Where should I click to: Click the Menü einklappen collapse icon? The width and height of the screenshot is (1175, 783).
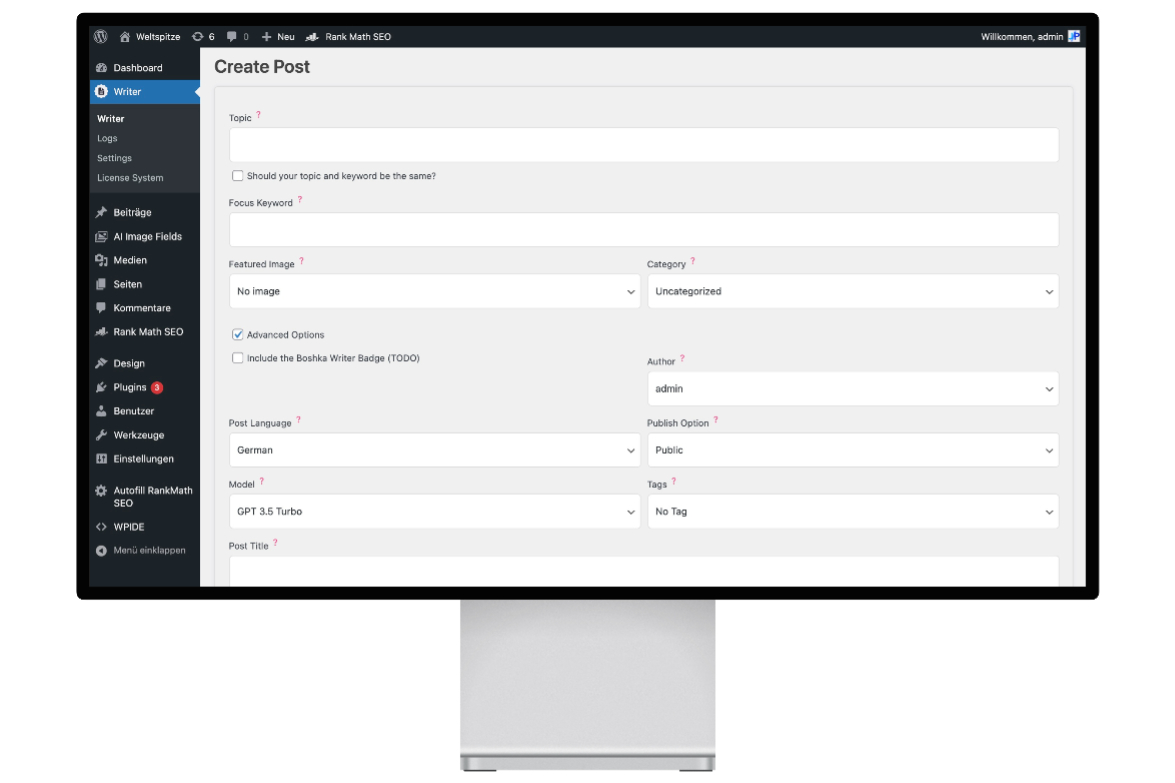point(101,551)
